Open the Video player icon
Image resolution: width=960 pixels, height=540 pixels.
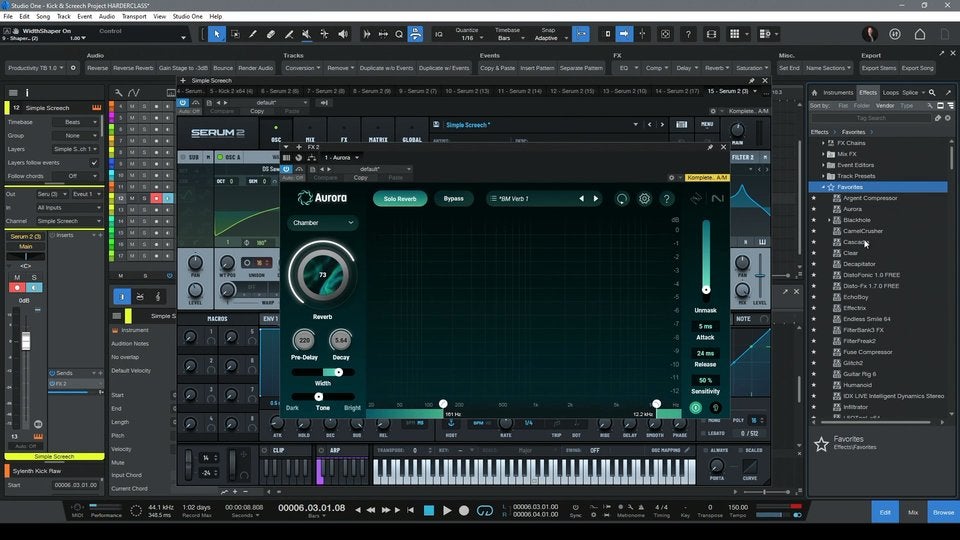711,34
